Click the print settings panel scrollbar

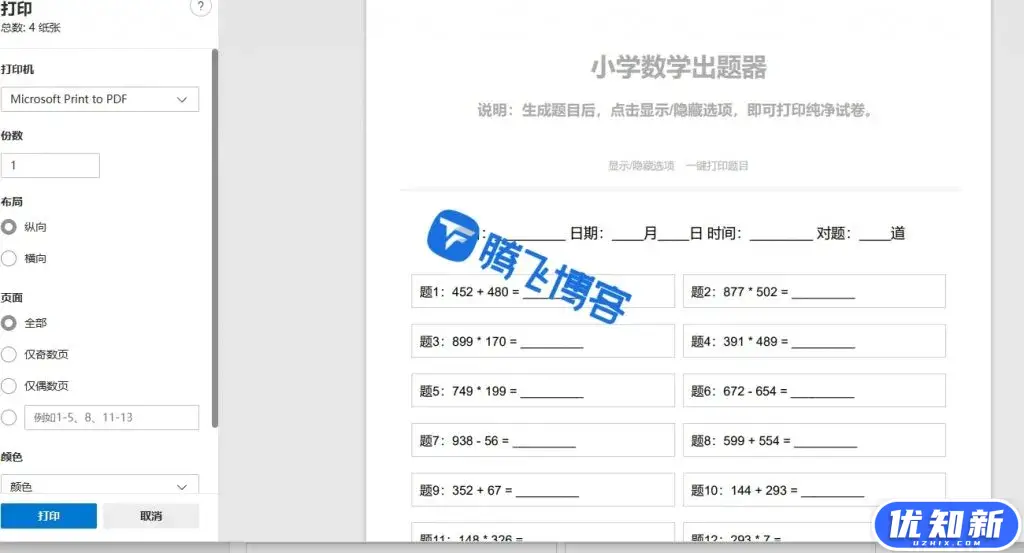tap(215, 238)
